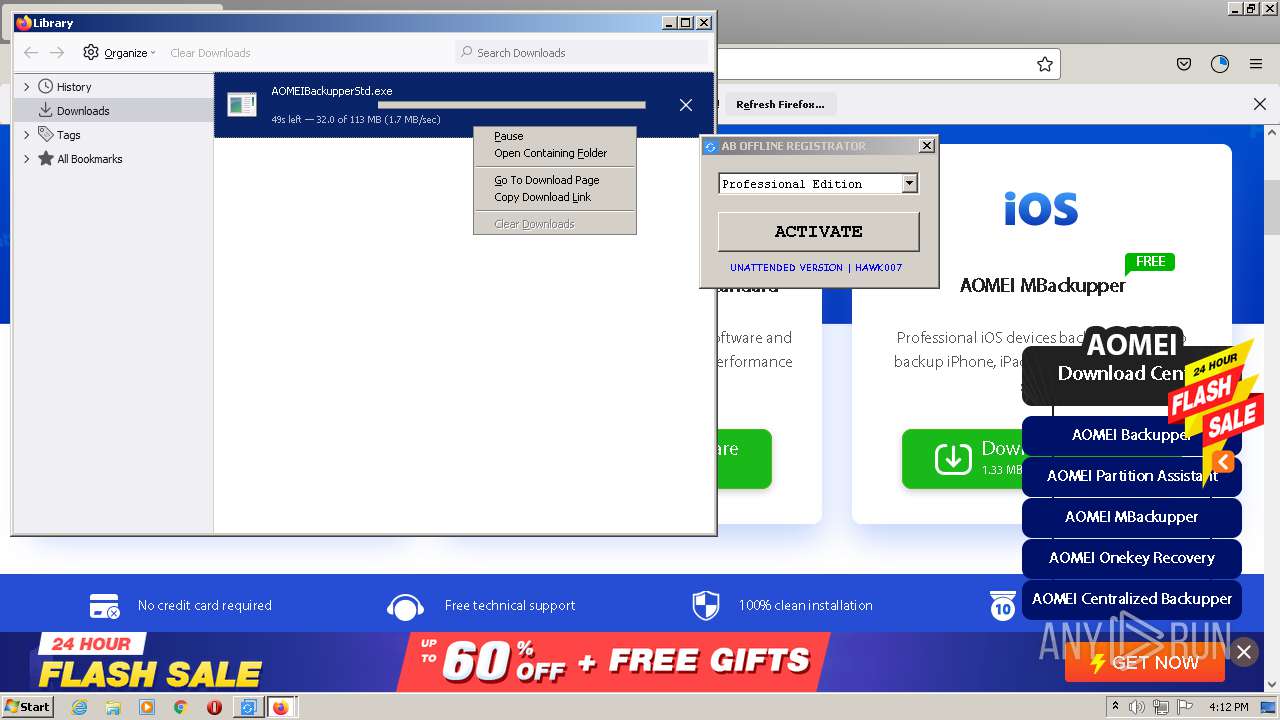Image resolution: width=1280 pixels, height=720 pixels.
Task: Open AOMEI Backupper in Download Center
Action: (x=1131, y=435)
